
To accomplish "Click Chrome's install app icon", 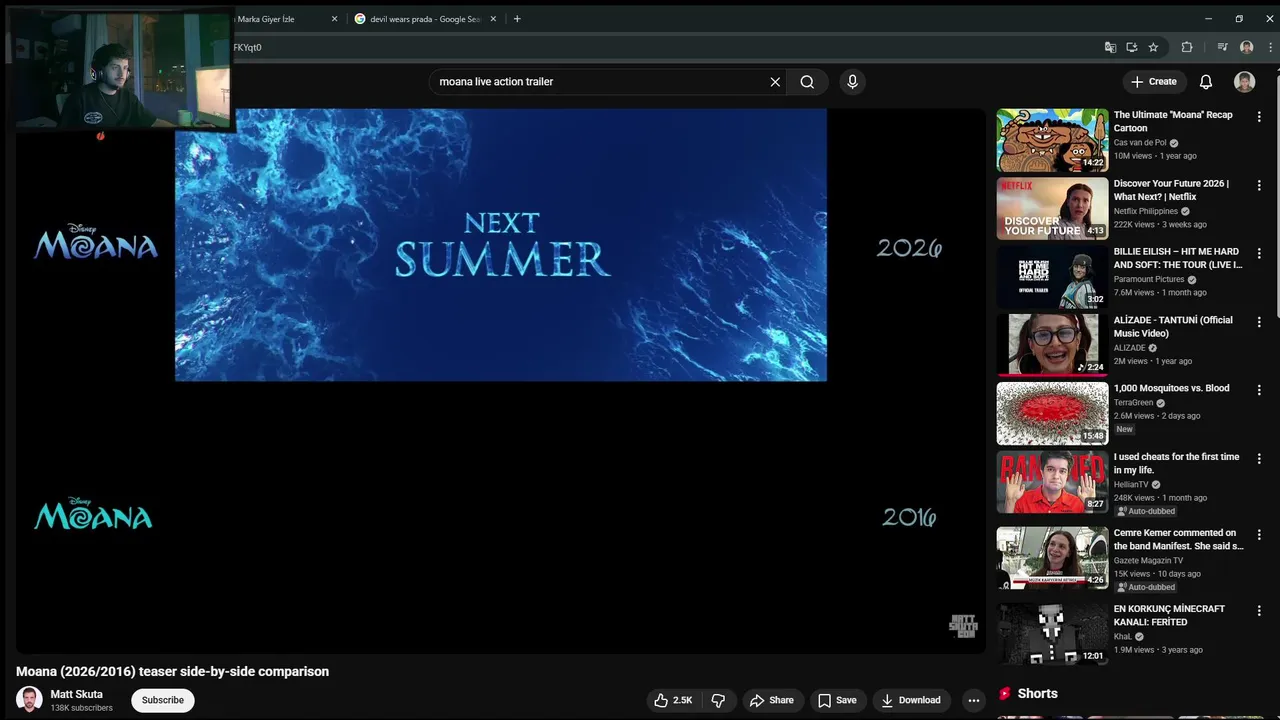I will (1132, 47).
